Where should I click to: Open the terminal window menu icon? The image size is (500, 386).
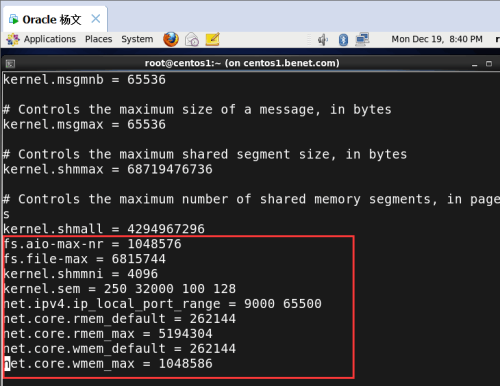10,63
